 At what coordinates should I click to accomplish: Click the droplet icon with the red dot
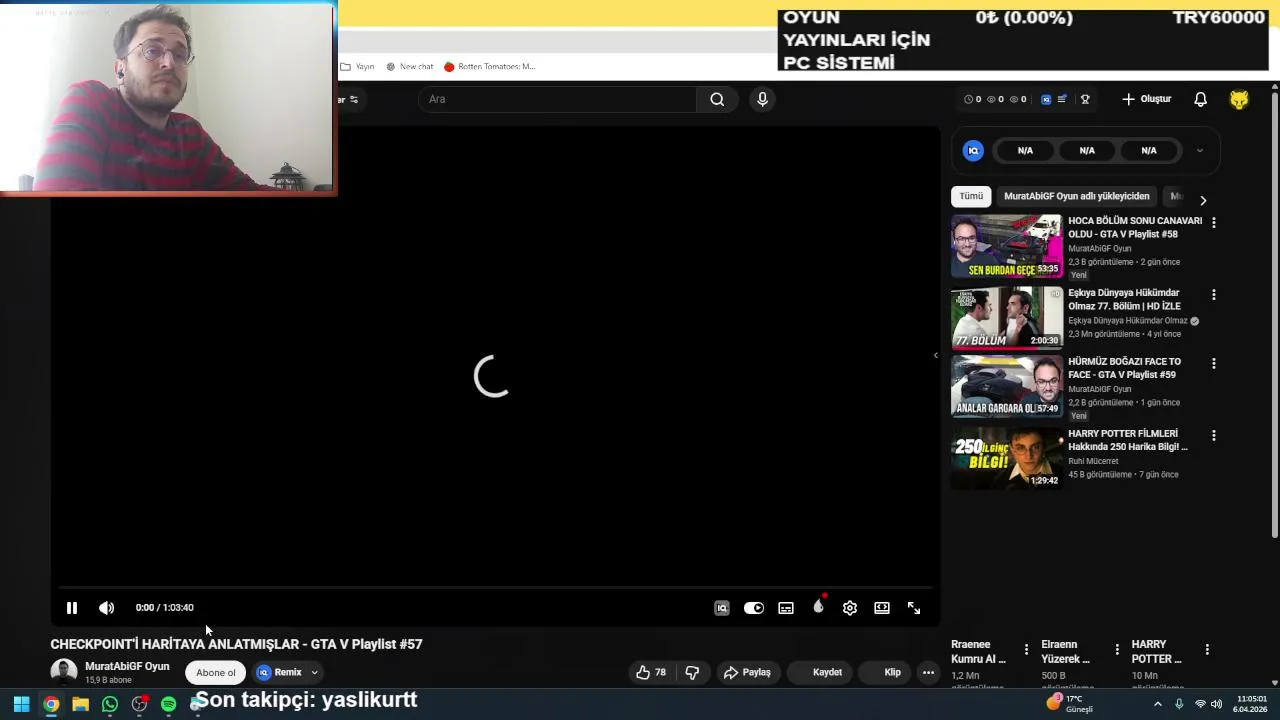[x=819, y=606]
